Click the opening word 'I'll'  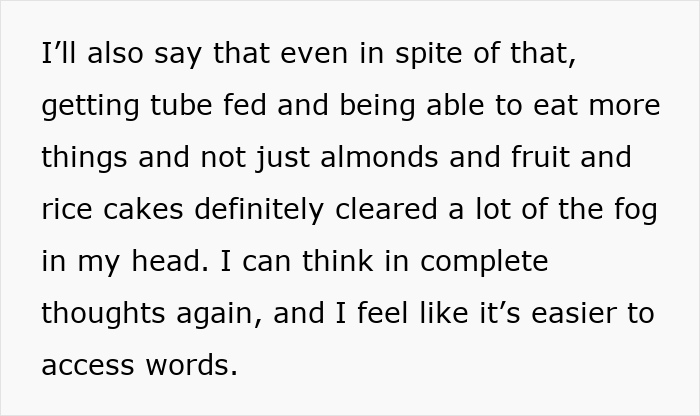[x=58, y=53]
